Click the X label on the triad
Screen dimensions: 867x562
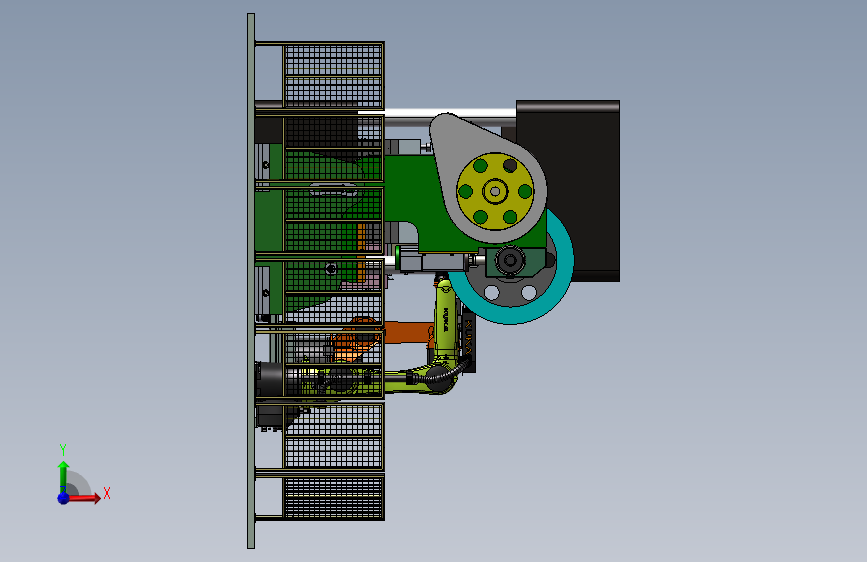pos(107,493)
